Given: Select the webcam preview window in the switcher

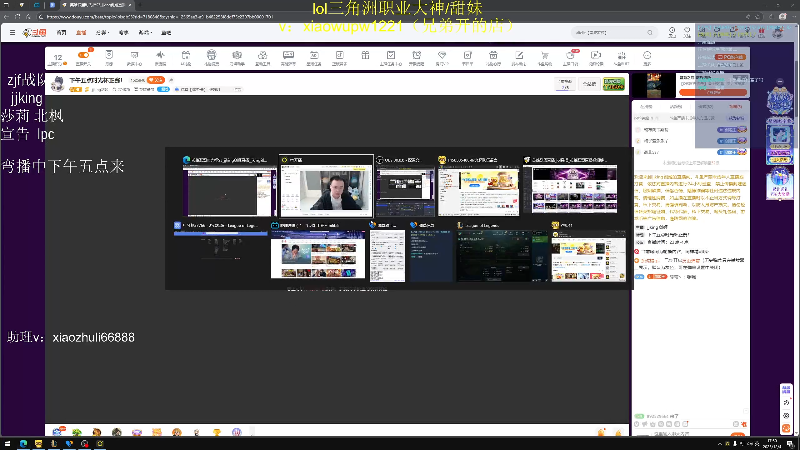Looking at the screenshot, I should click(x=327, y=187).
